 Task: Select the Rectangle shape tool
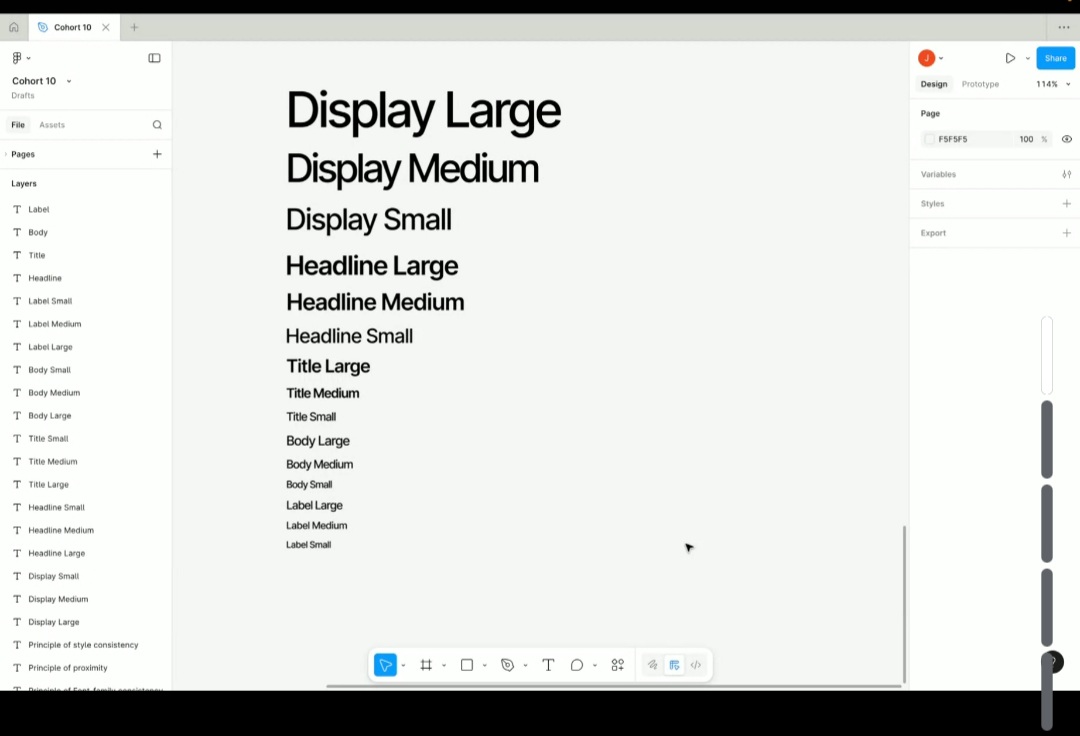pyautogui.click(x=467, y=665)
